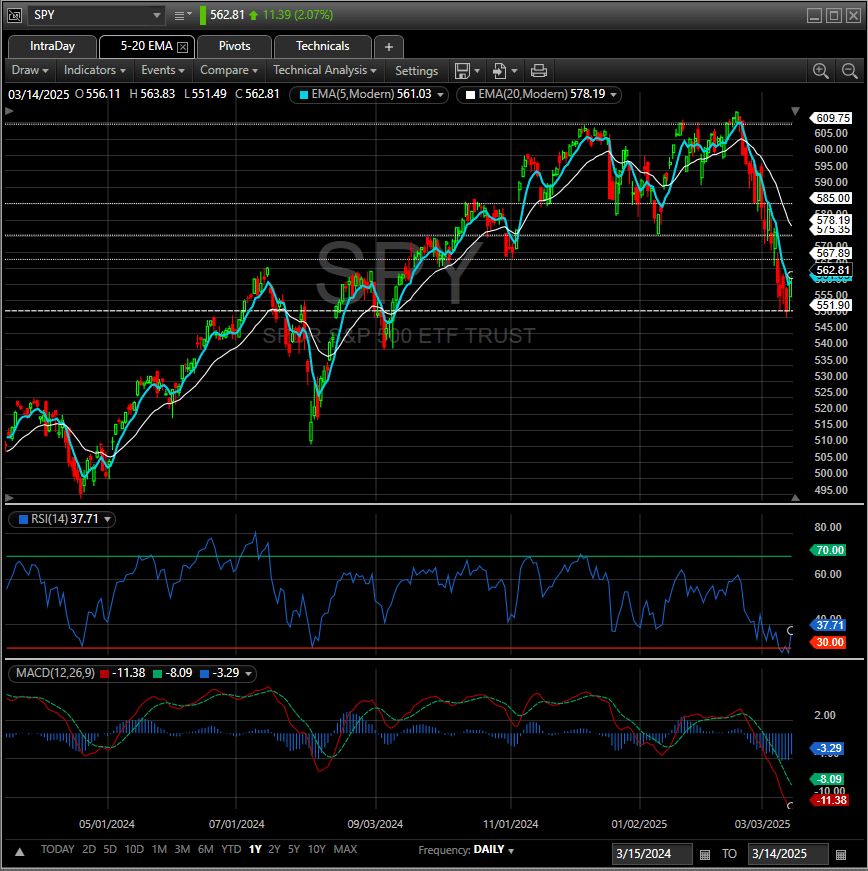The width and height of the screenshot is (868, 871).
Task: Open the Technicals tab
Action: 322,46
